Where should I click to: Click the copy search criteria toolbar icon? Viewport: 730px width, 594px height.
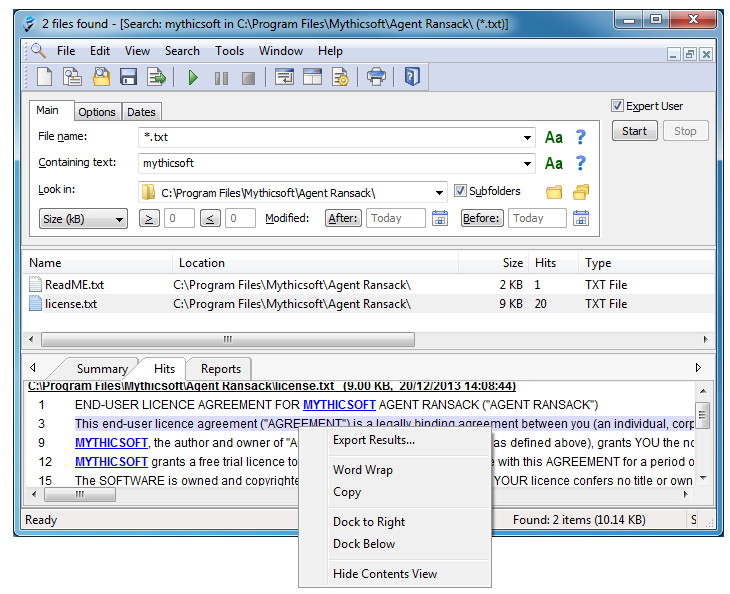pyautogui.click(x=72, y=76)
